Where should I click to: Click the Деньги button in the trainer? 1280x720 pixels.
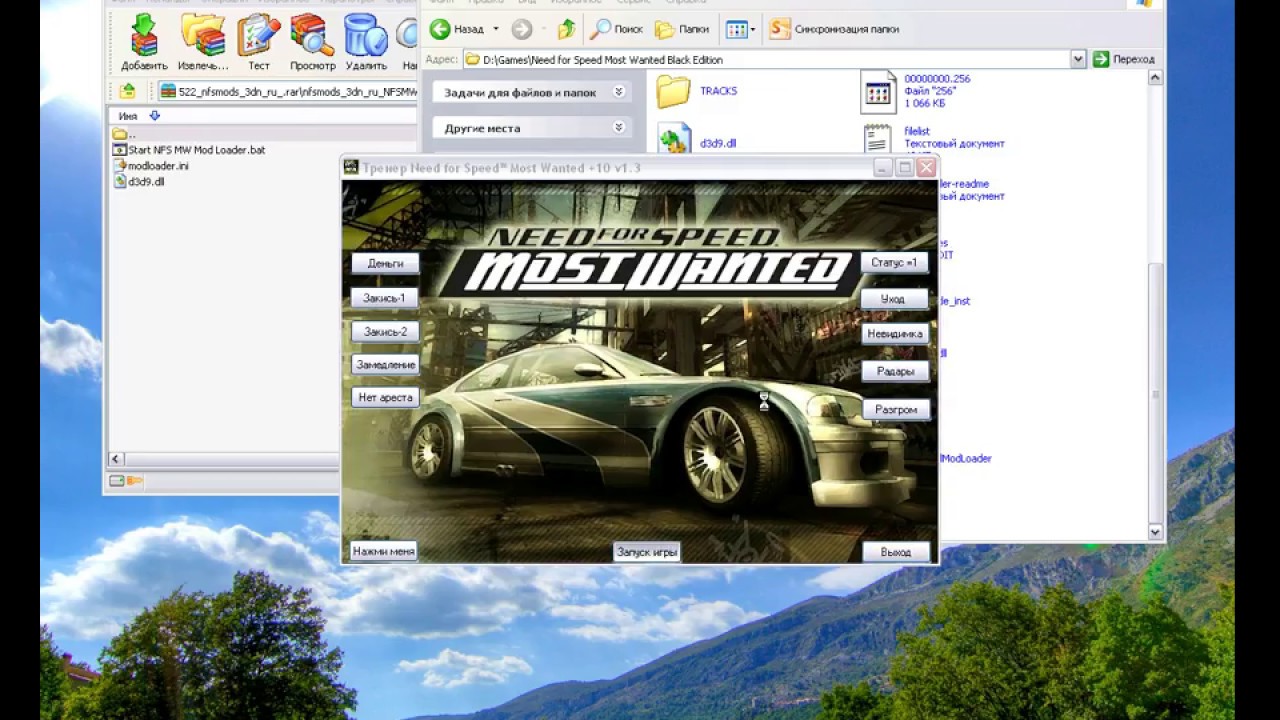(385, 263)
